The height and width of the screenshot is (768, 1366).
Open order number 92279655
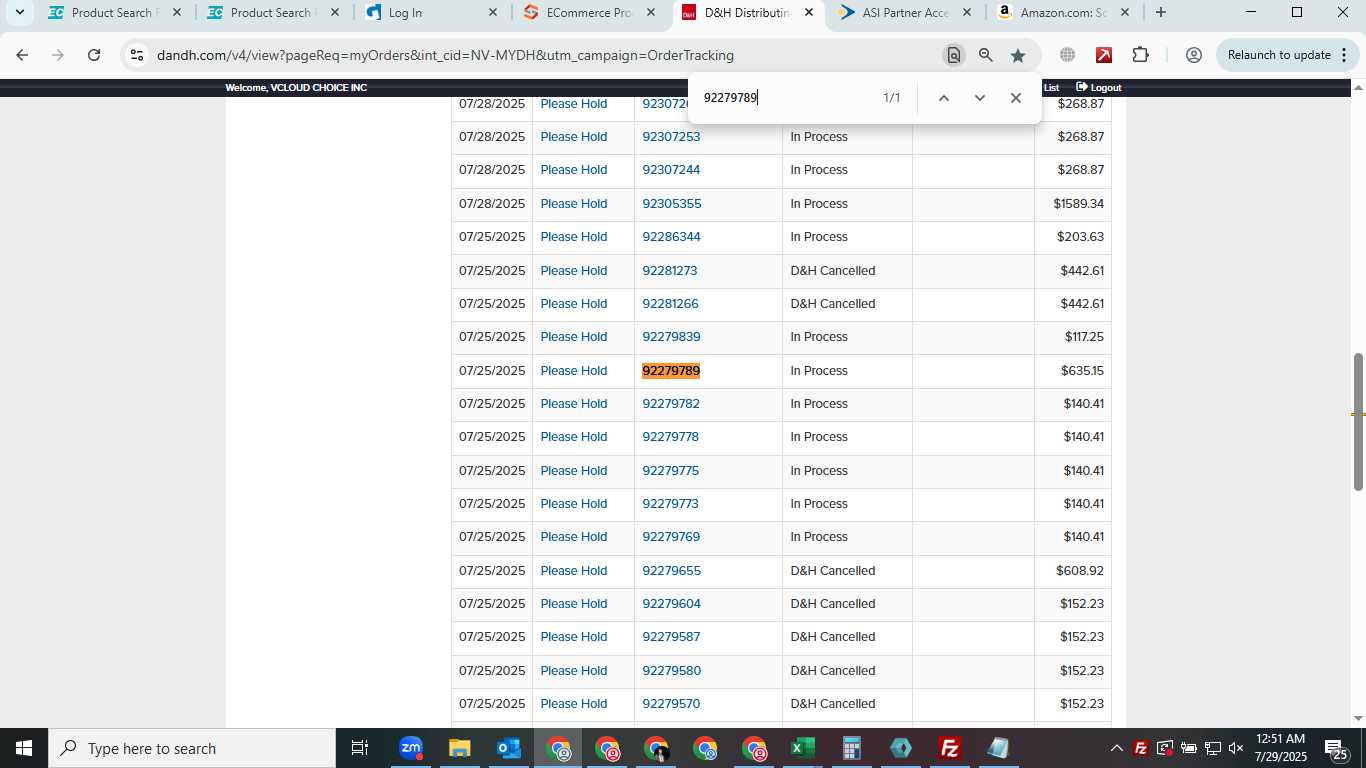(x=671, y=571)
